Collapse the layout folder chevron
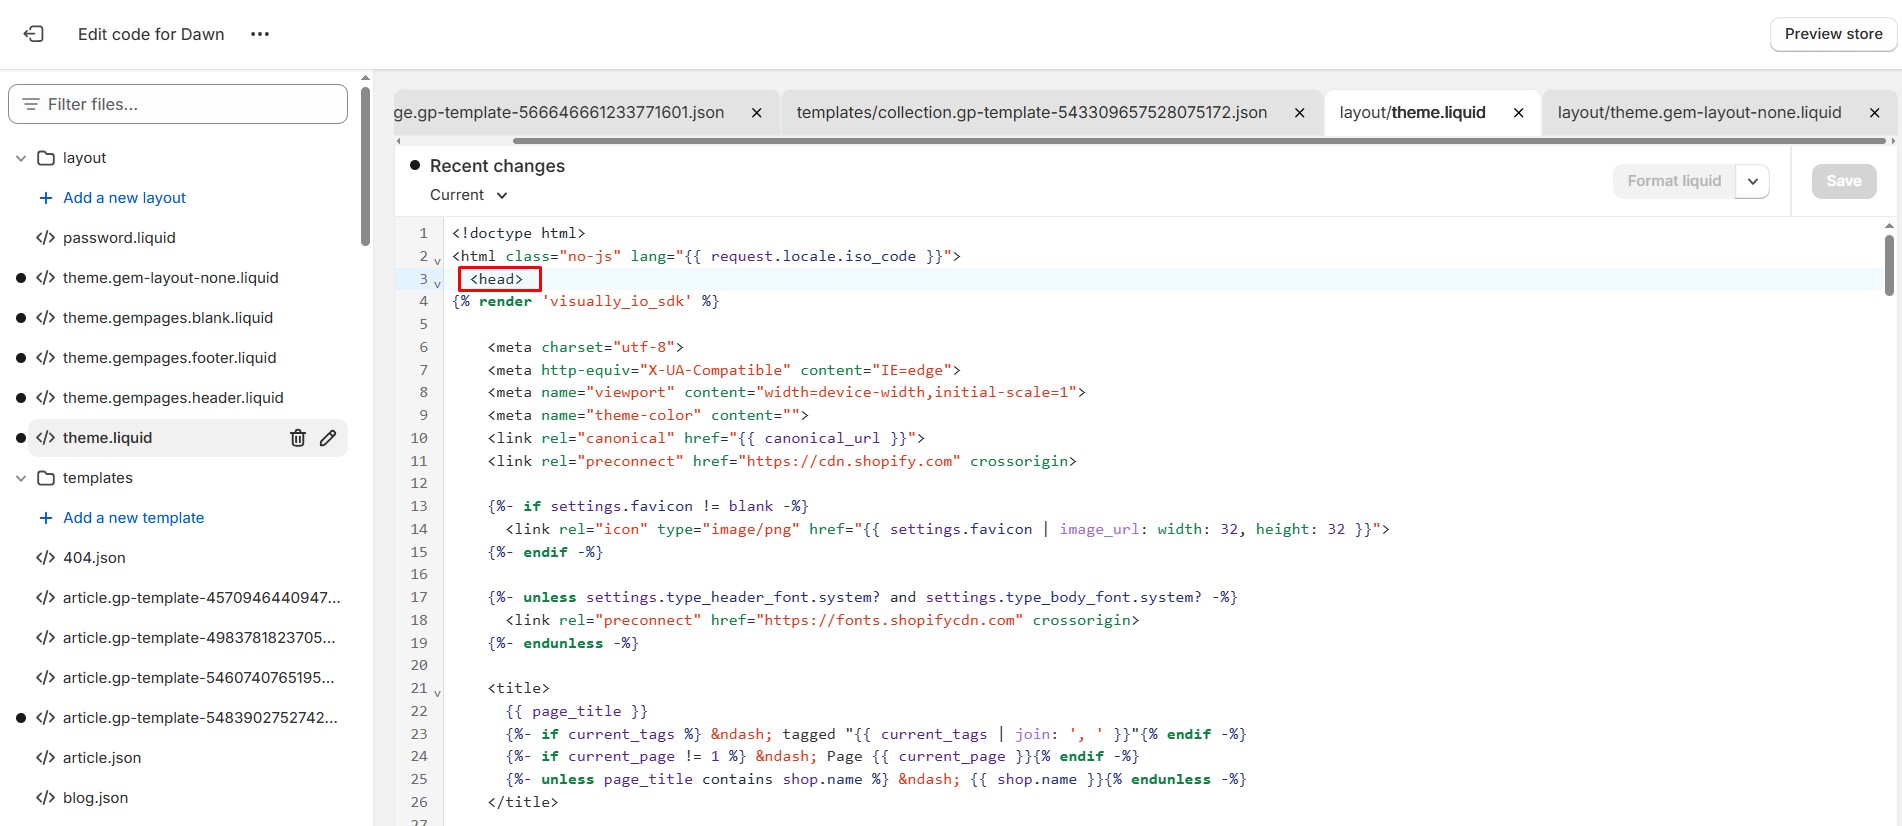This screenshot has width=1902, height=826. pos(20,158)
